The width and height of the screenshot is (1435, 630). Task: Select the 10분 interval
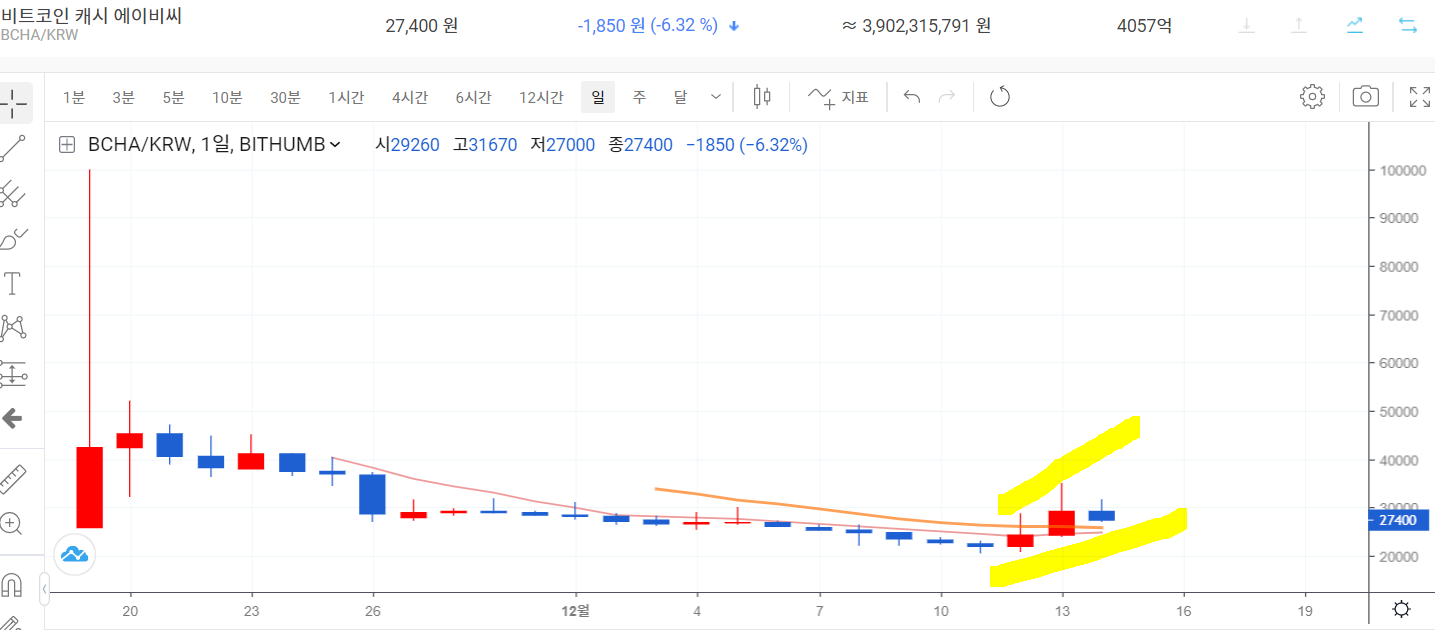227,97
